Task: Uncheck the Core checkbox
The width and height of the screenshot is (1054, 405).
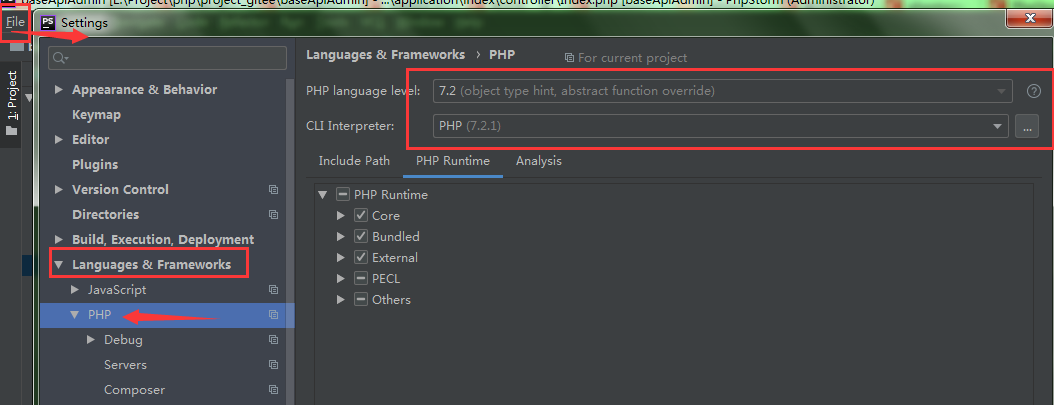Action: [361, 216]
